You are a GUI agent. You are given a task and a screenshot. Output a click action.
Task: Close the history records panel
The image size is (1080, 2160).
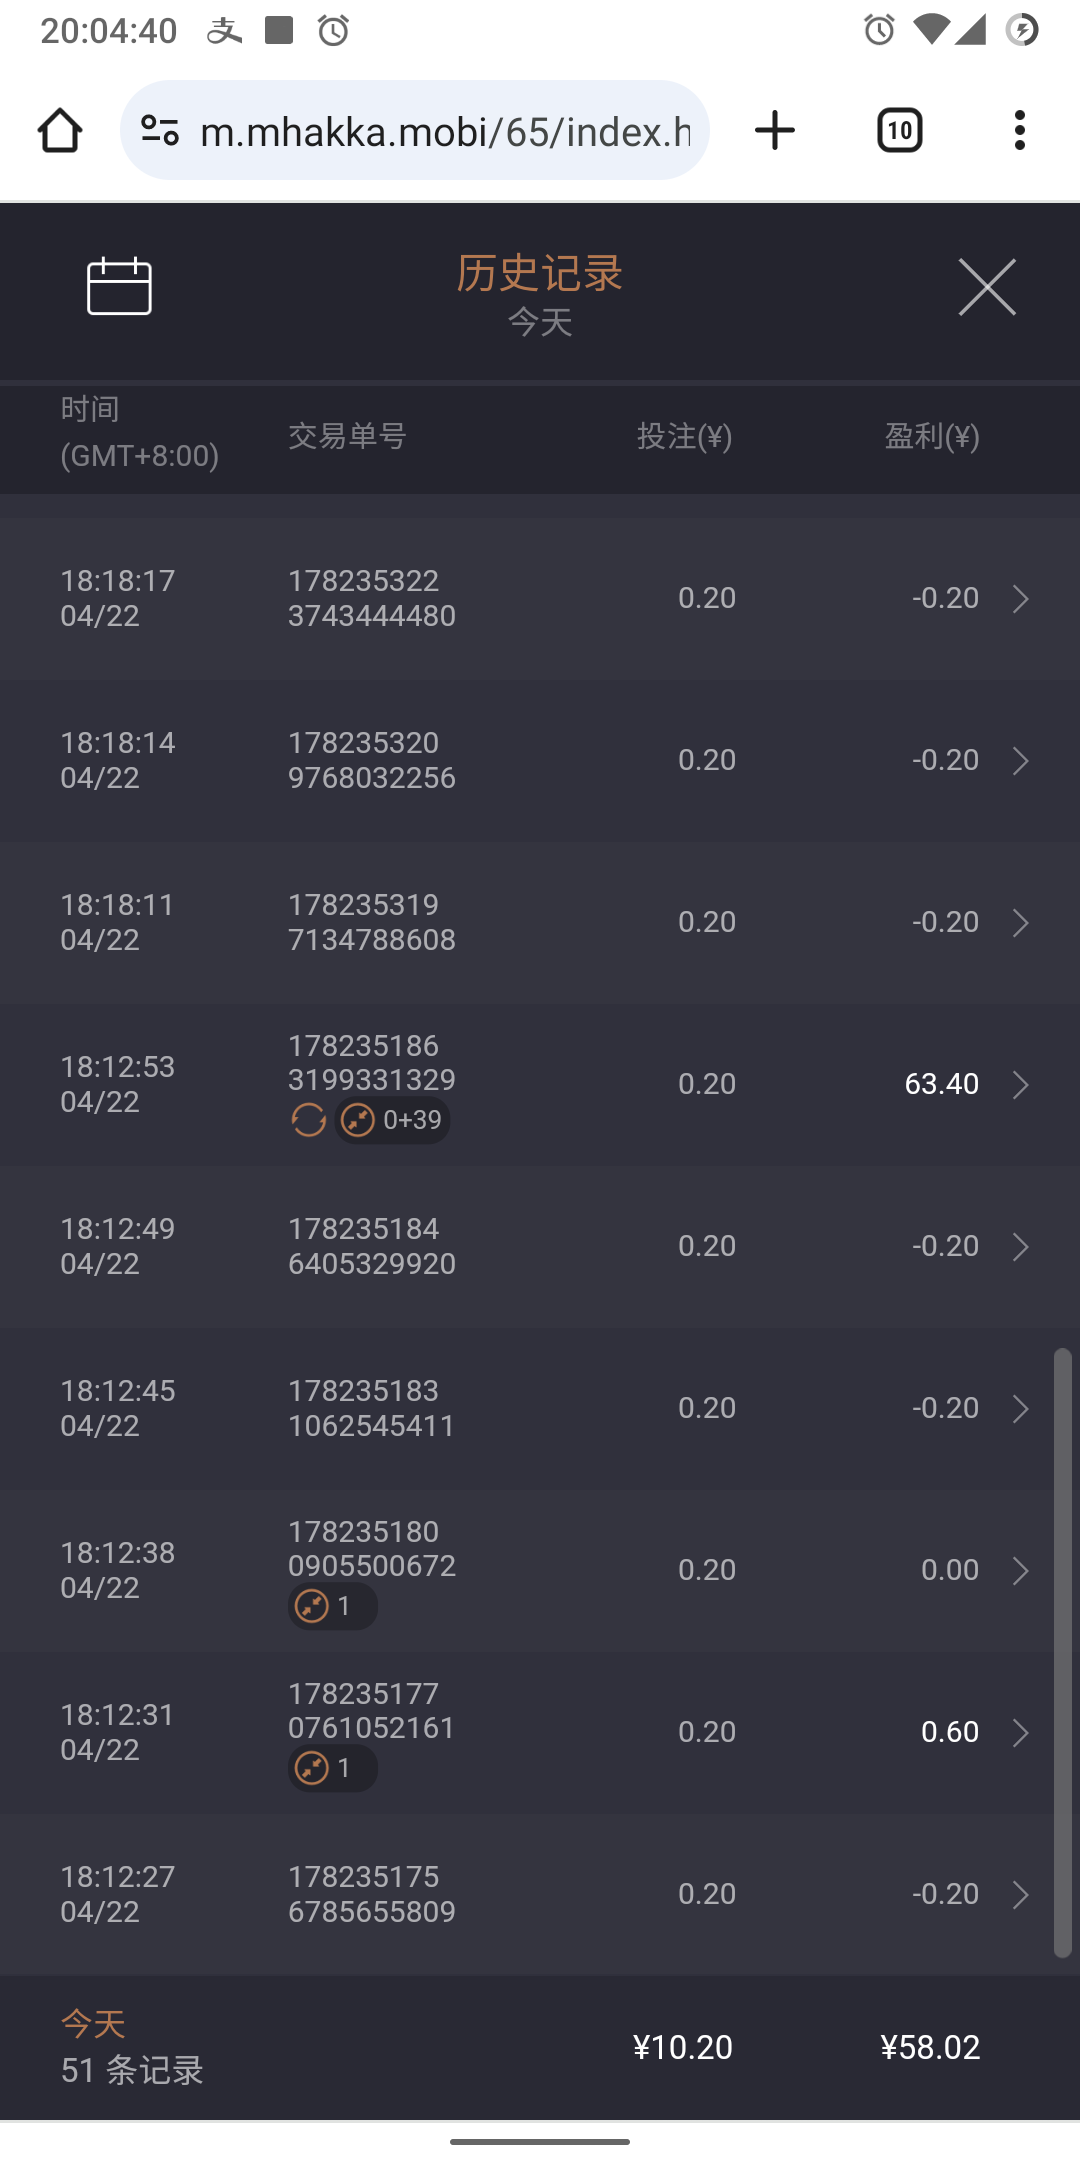(986, 287)
